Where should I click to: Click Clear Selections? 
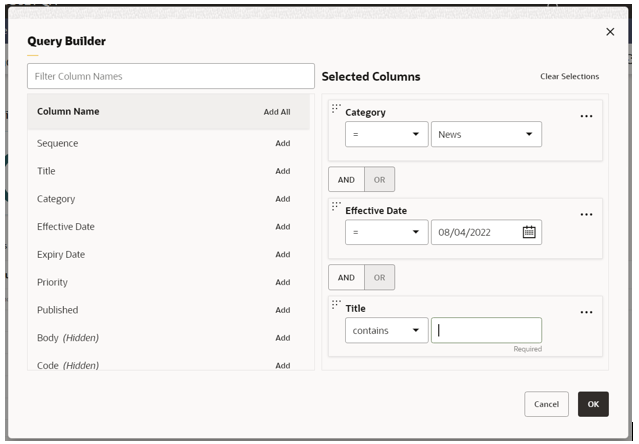coord(569,76)
